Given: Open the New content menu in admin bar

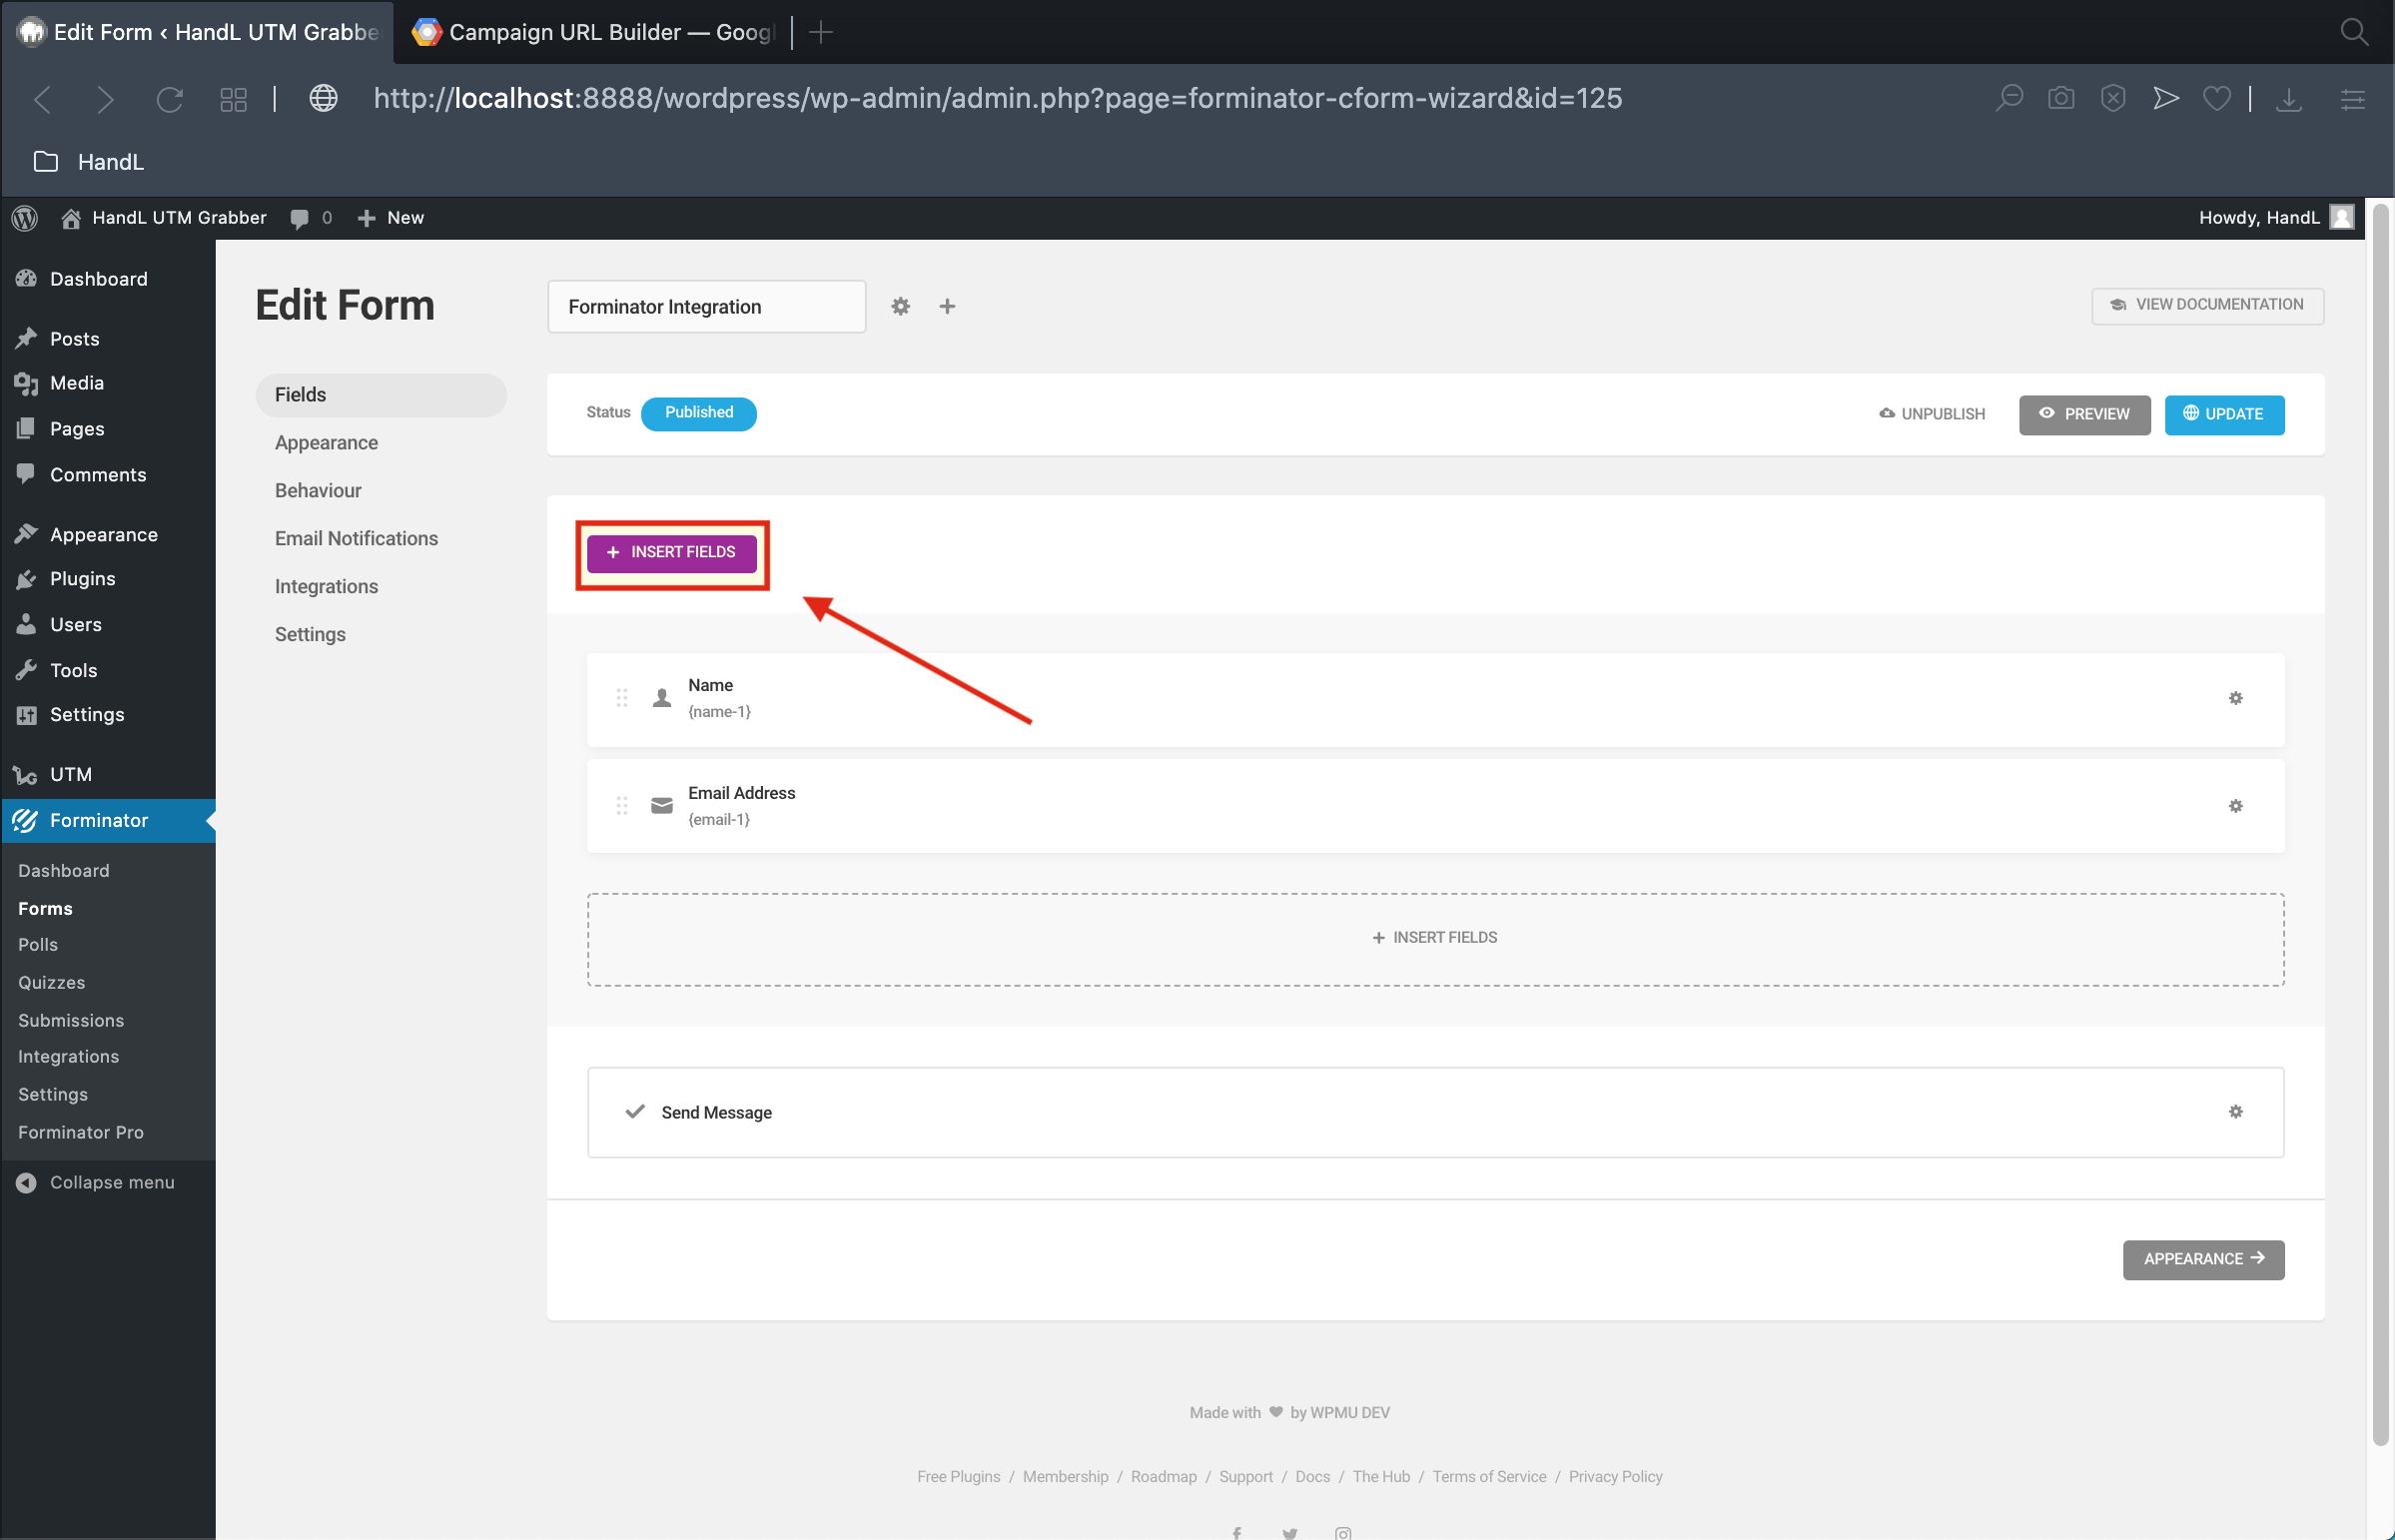Looking at the screenshot, I should [x=391, y=217].
